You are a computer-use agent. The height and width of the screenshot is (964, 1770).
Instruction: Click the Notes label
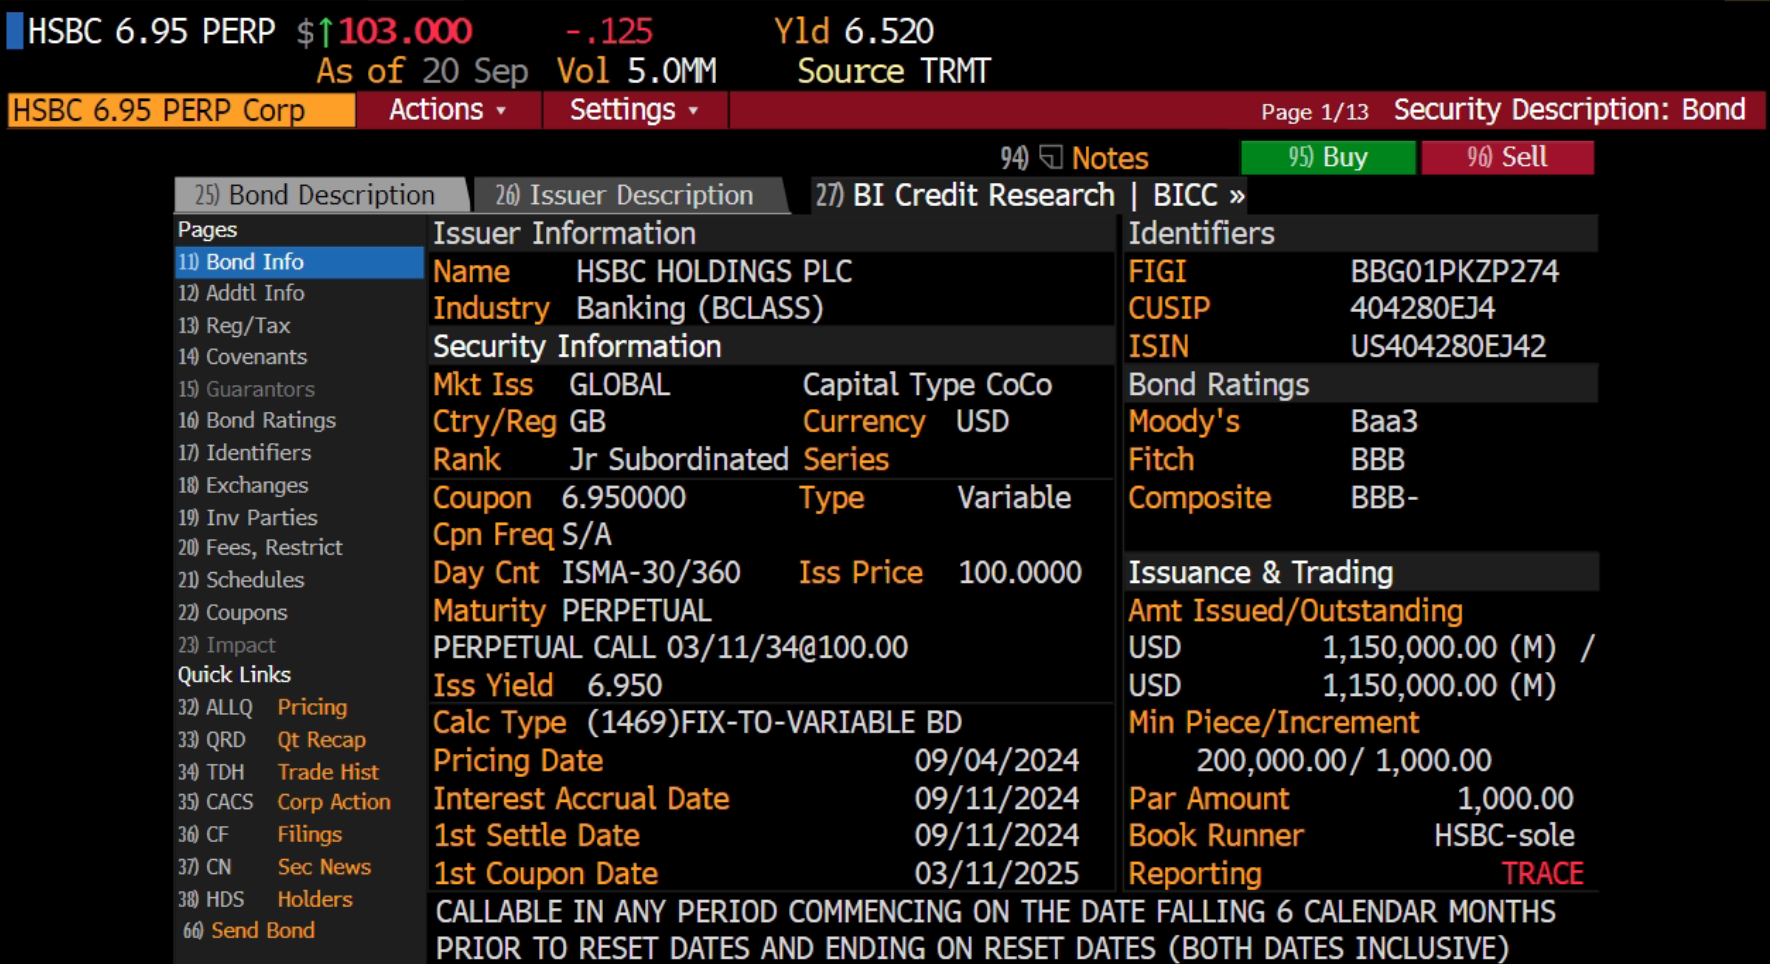[x=1110, y=158]
